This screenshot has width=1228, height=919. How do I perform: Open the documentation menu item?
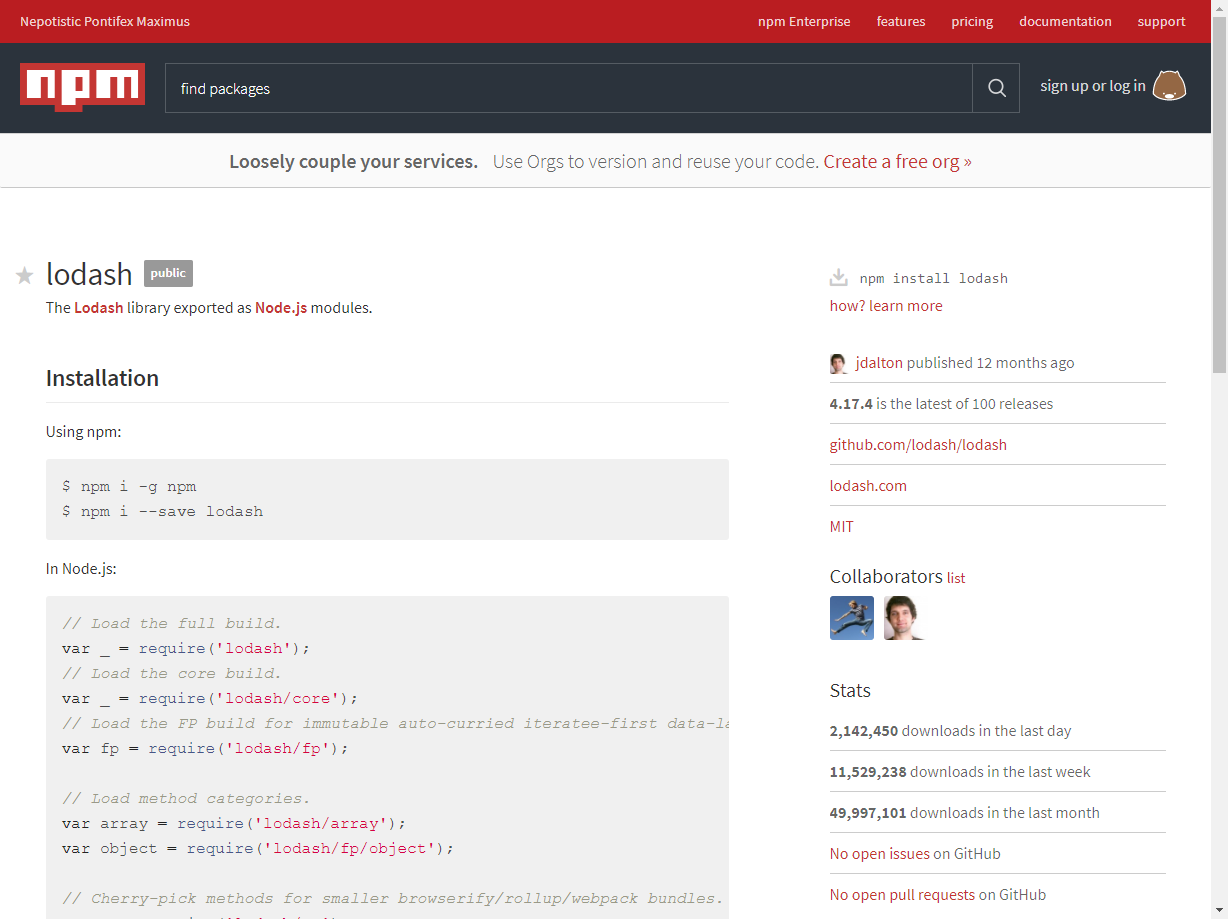pyautogui.click(x=1065, y=21)
